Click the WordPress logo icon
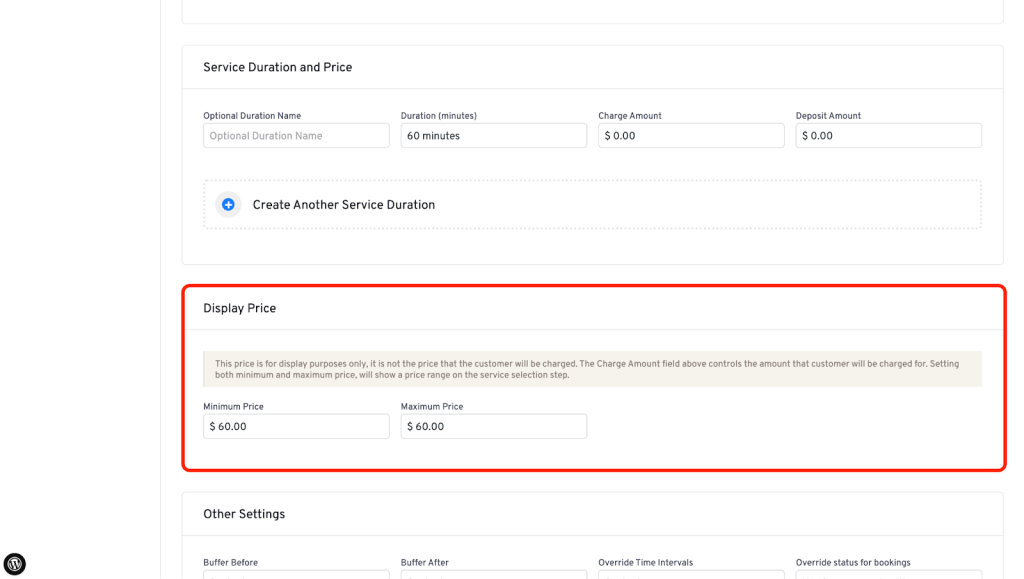This screenshot has height=579, width=1024. [15, 564]
